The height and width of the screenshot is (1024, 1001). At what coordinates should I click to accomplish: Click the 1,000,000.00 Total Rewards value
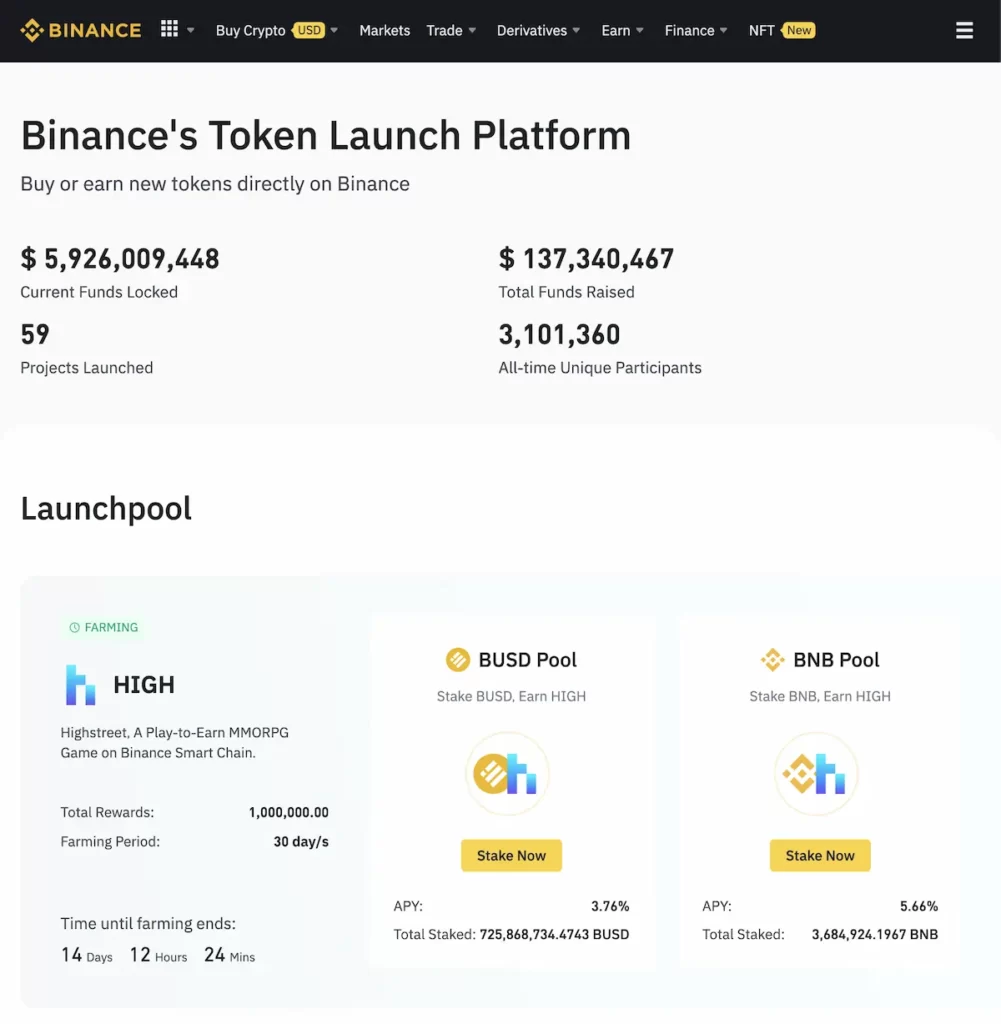tap(289, 812)
